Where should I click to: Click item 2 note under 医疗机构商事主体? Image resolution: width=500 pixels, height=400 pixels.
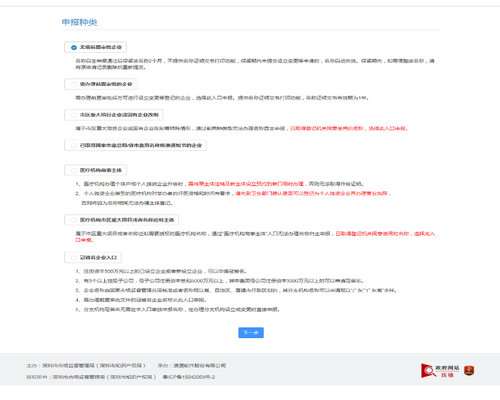click(233, 198)
